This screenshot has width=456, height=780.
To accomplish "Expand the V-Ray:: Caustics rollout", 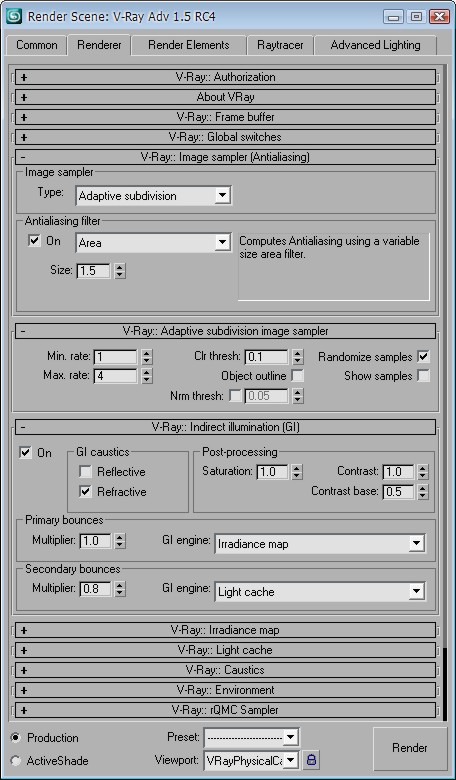I will pyautogui.click(x=225, y=670).
